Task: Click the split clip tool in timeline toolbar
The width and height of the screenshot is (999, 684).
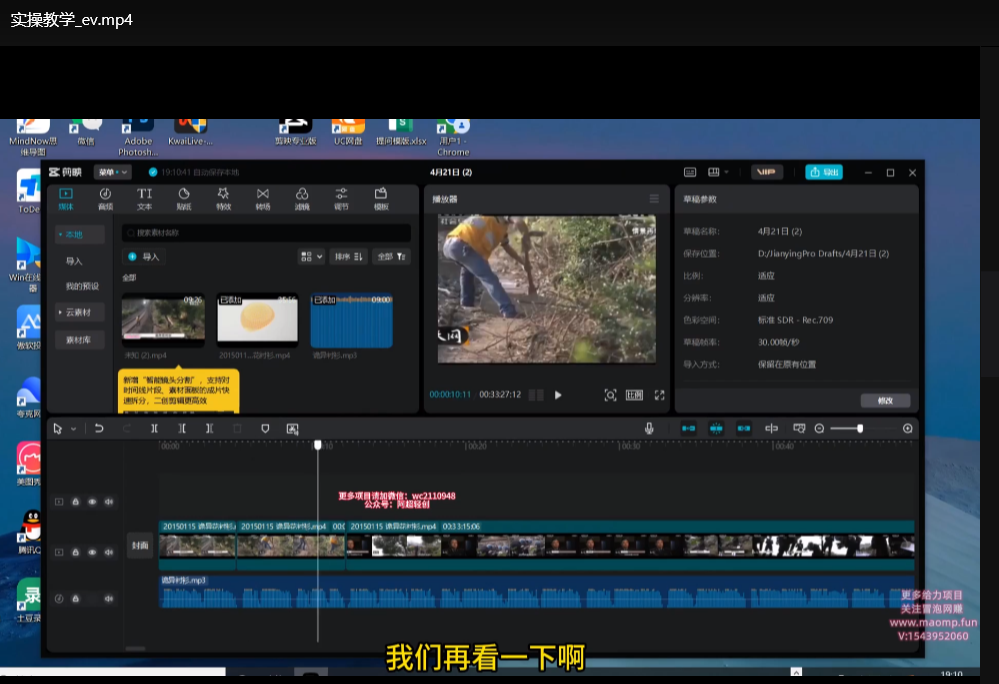Action: (154, 429)
